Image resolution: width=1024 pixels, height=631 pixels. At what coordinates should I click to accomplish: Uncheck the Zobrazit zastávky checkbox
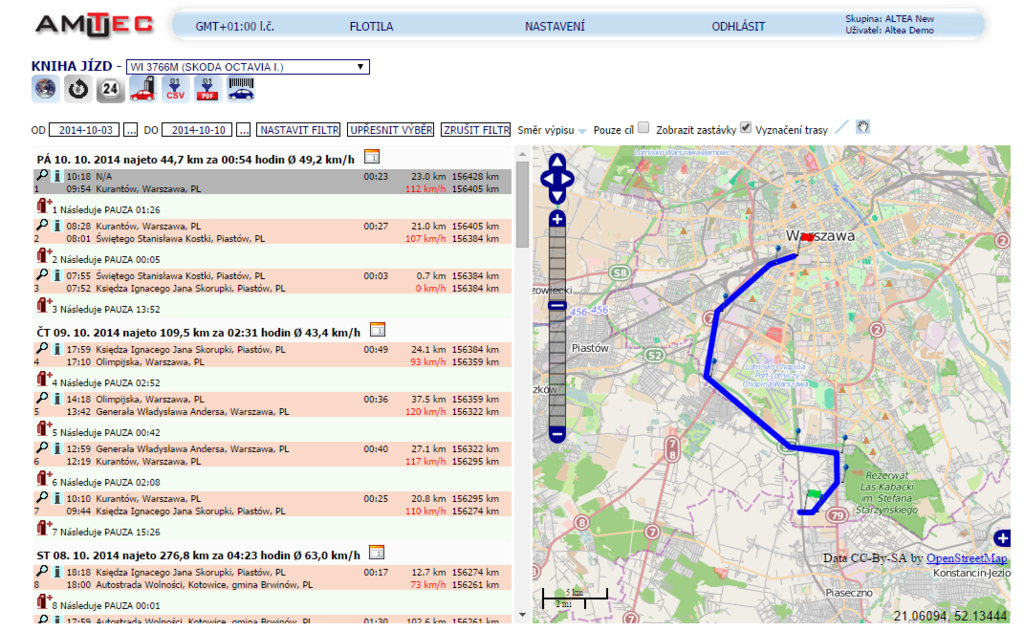tap(746, 128)
